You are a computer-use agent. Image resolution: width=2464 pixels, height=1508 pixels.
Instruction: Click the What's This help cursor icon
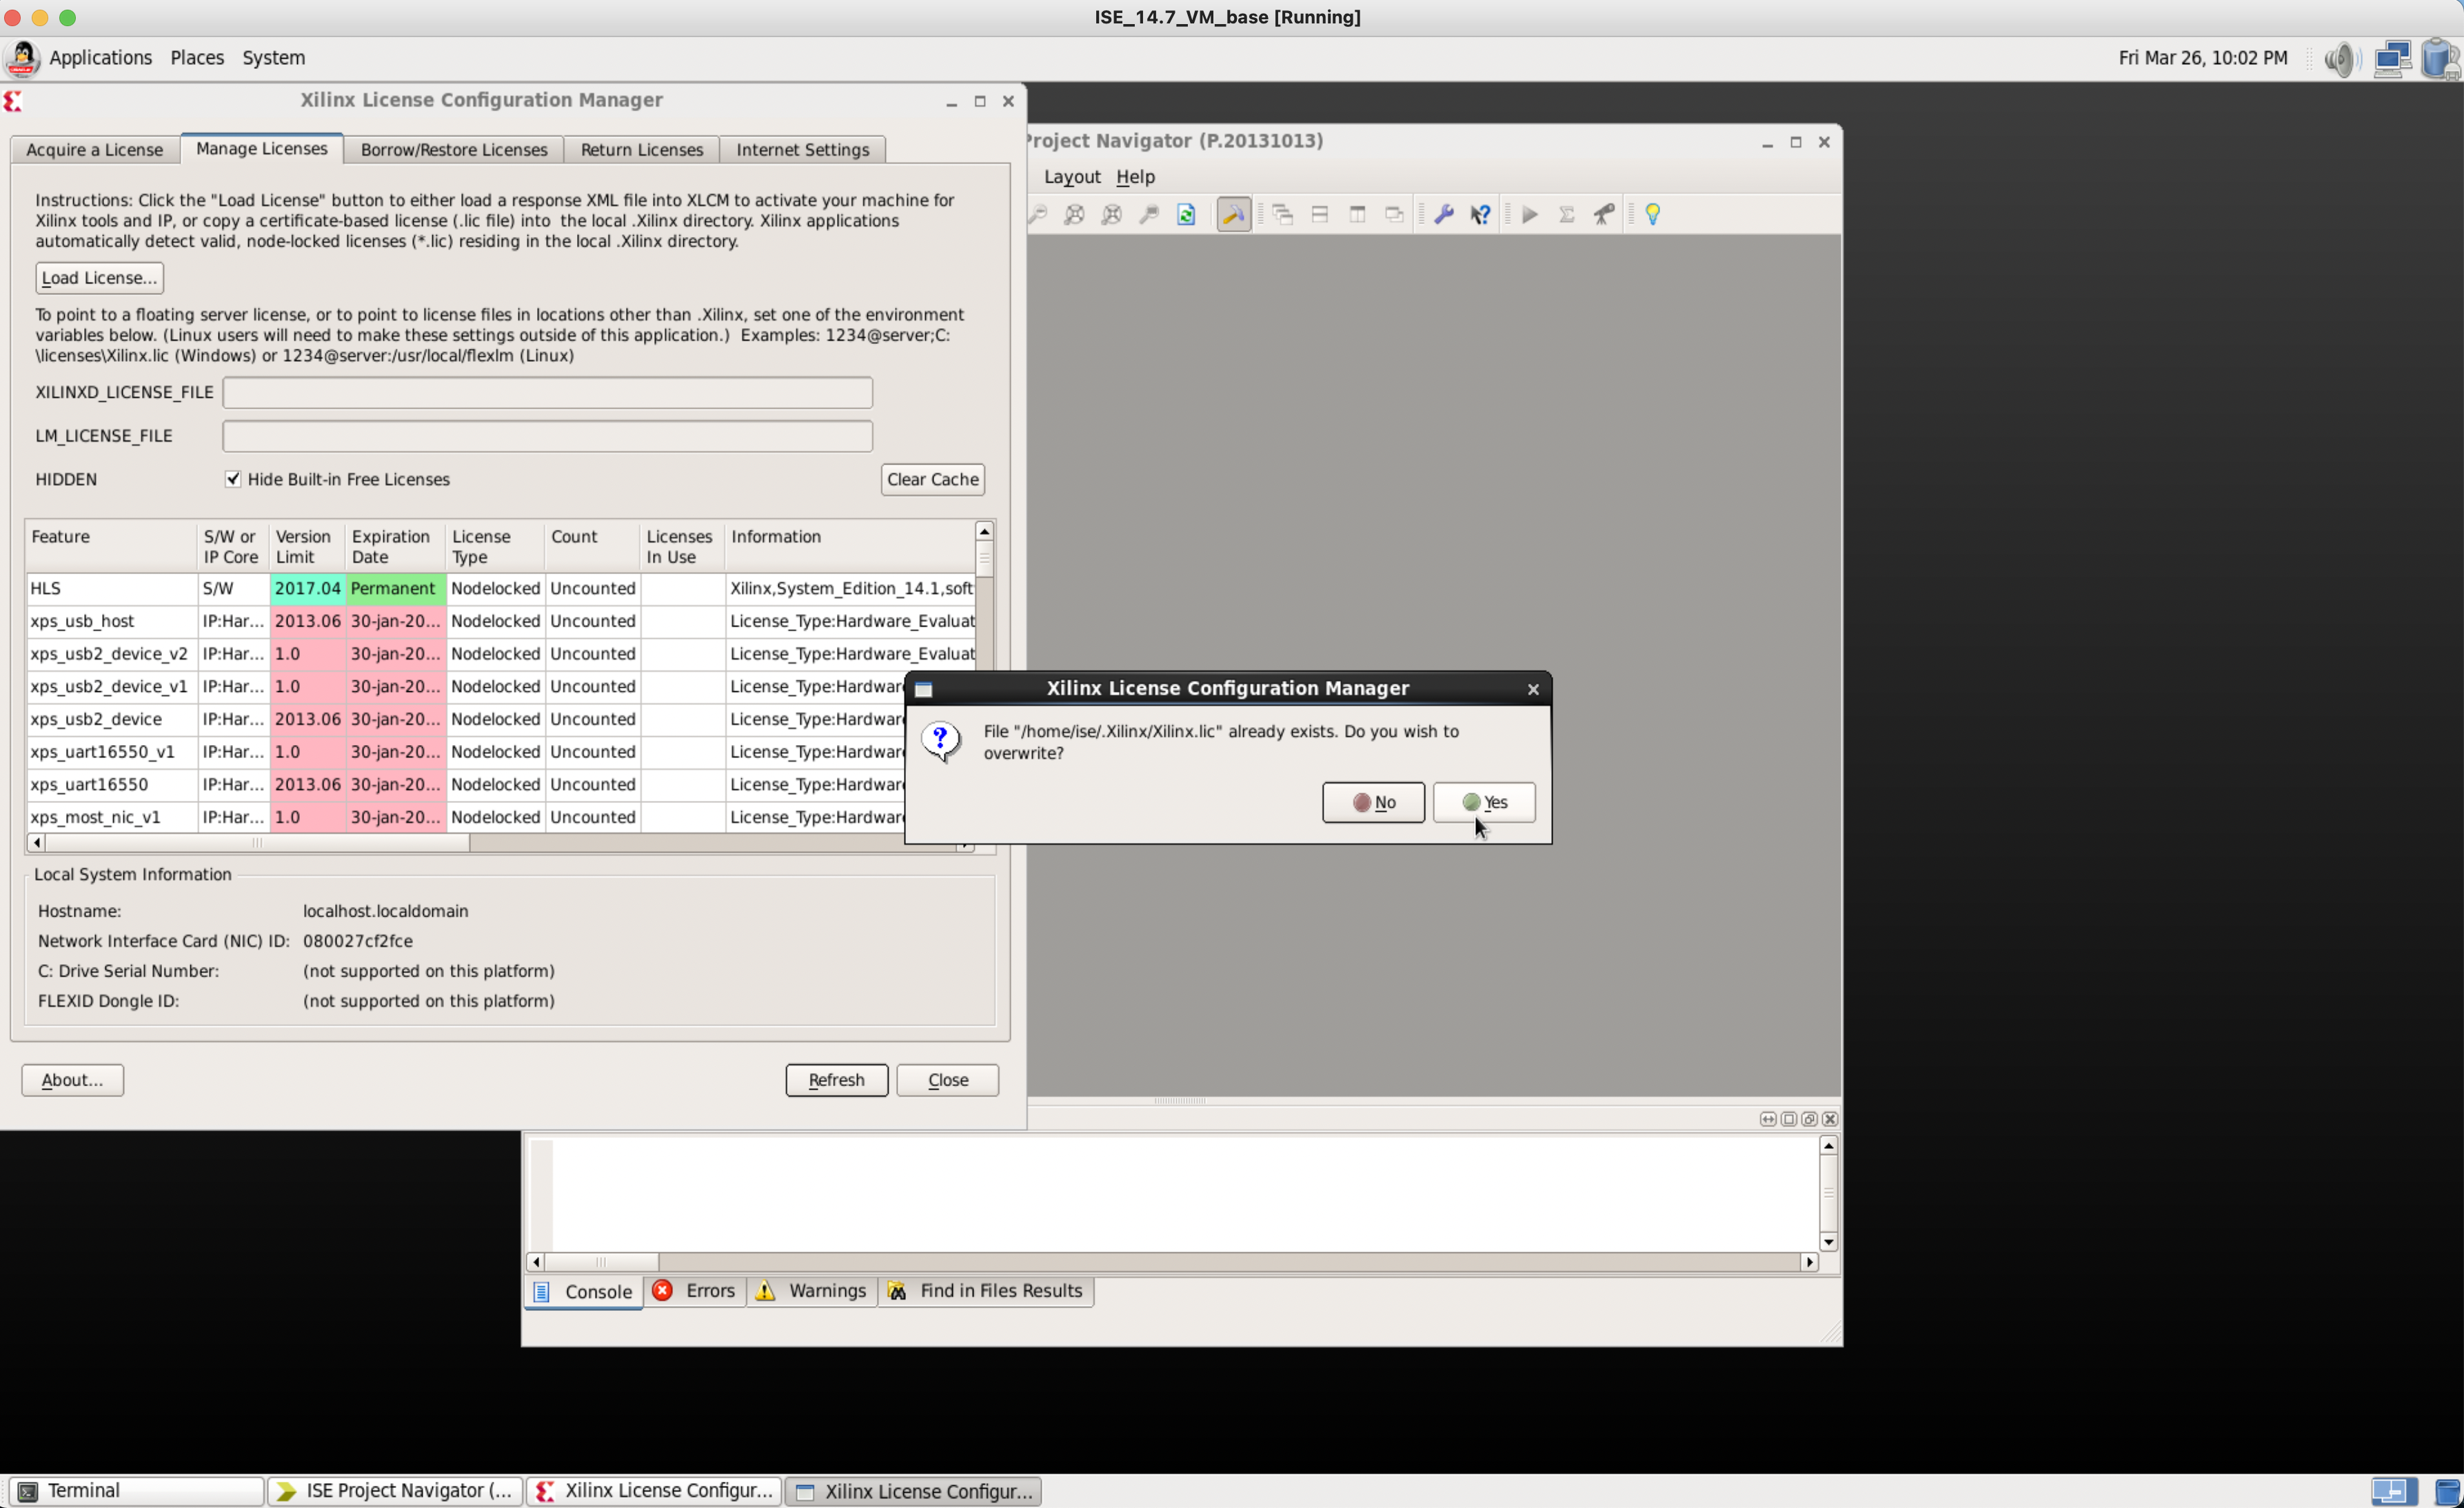coord(1480,214)
